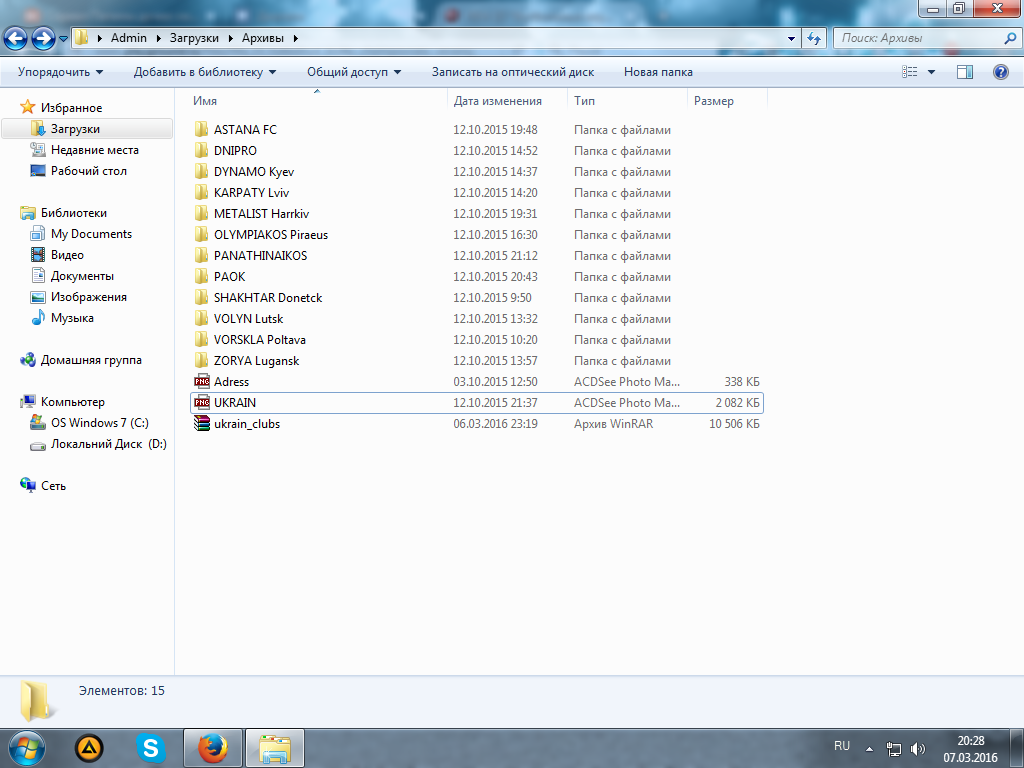Select the VOLYN Lutsk folder icon
Image resolution: width=1024 pixels, height=768 pixels.
click(202, 318)
